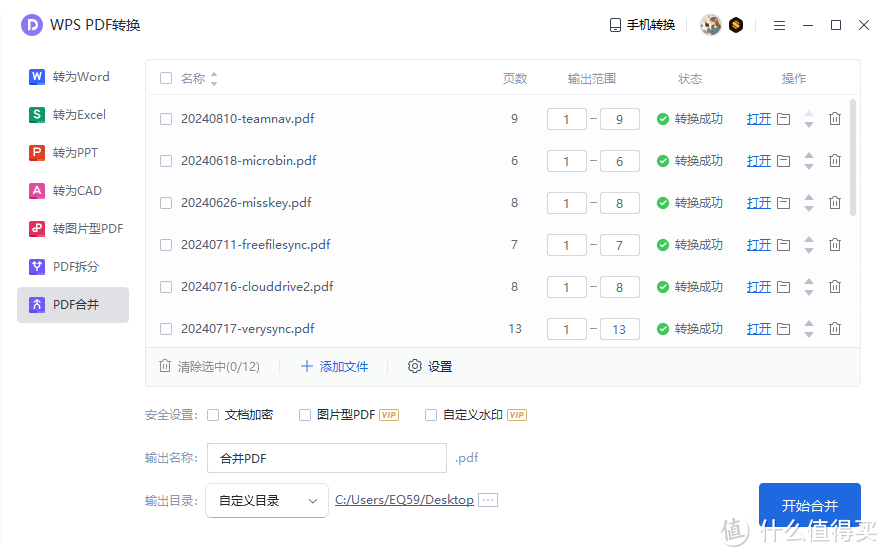Image resolution: width=887 pixels, height=557 pixels.
Task: Open folder for 20240810-teamnav.pdf
Action: pos(783,119)
